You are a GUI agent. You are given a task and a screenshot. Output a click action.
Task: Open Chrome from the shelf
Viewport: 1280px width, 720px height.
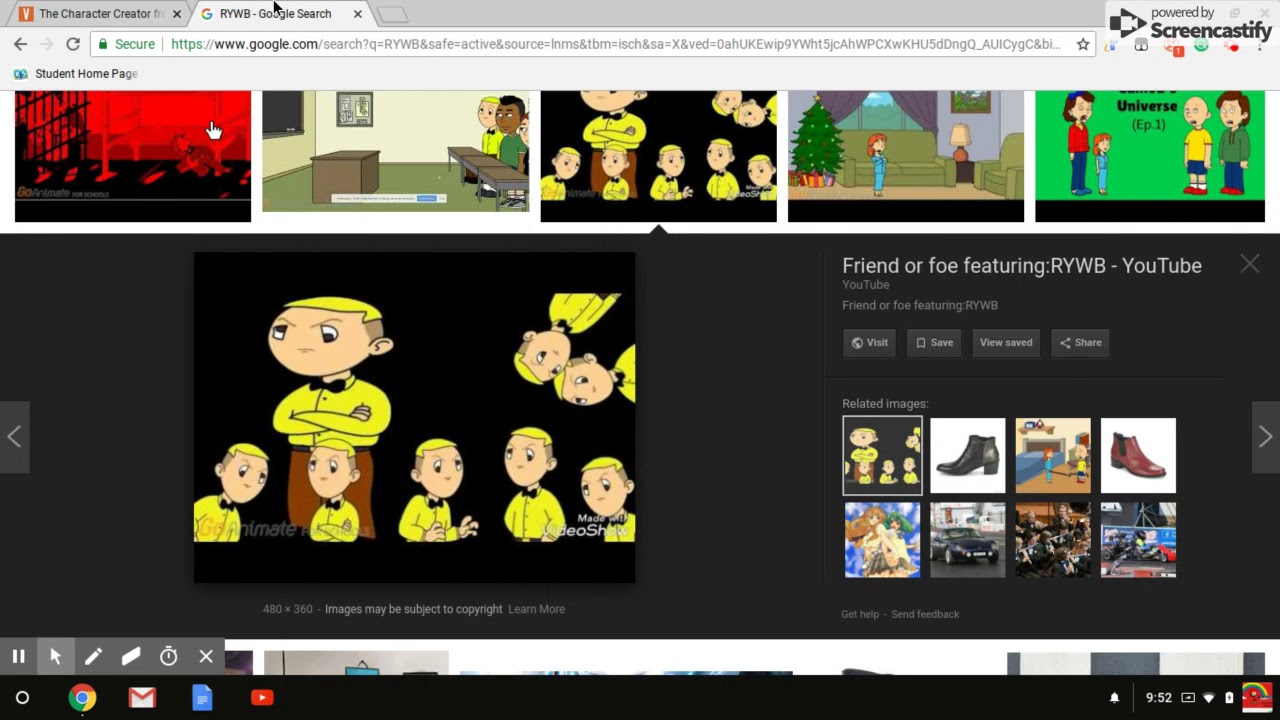(x=82, y=698)
